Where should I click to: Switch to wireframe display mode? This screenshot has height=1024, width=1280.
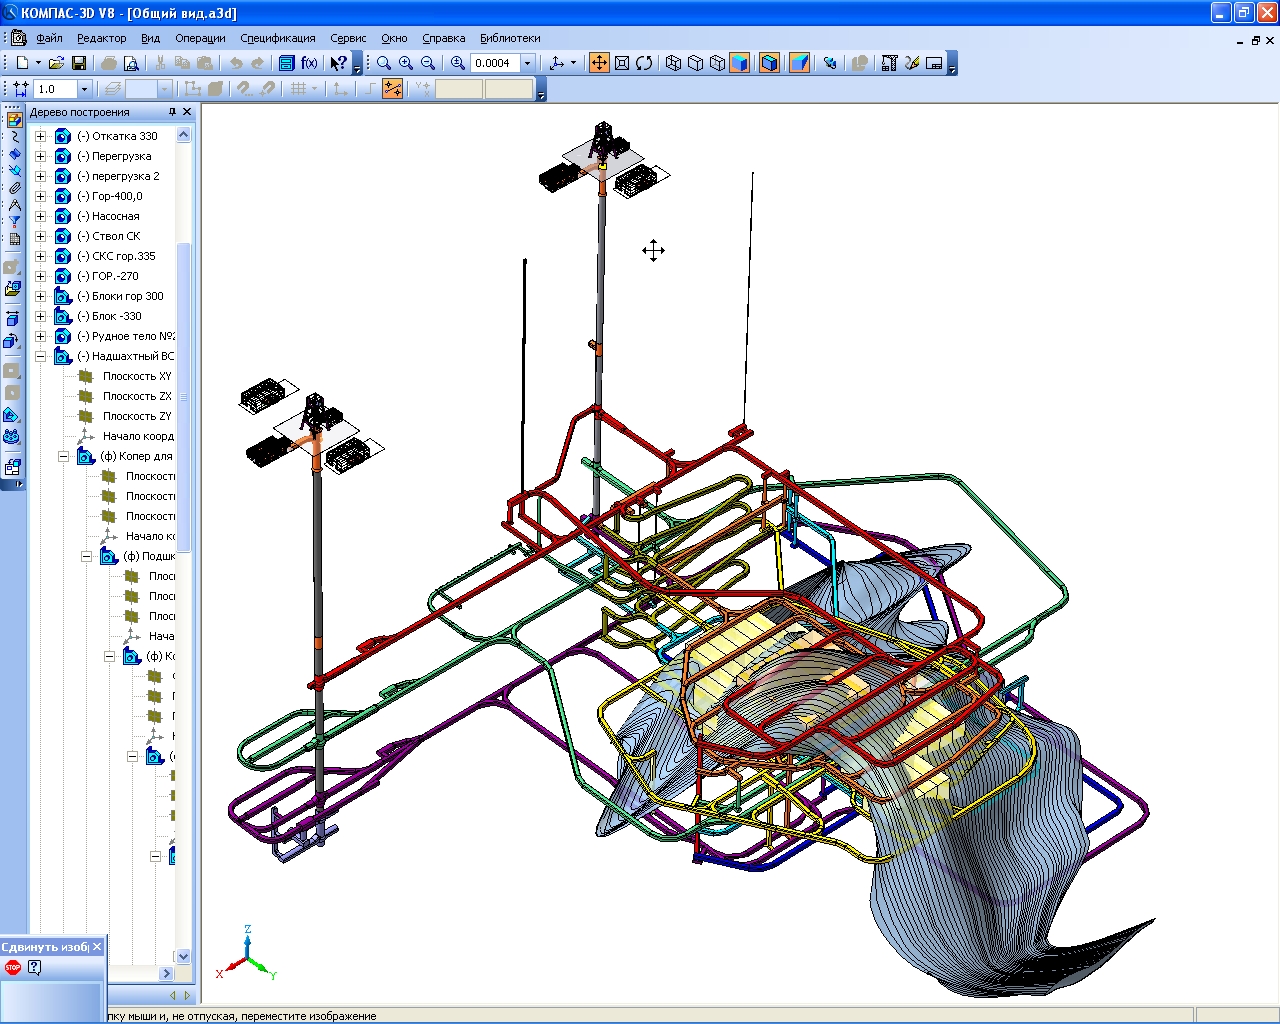674,63
